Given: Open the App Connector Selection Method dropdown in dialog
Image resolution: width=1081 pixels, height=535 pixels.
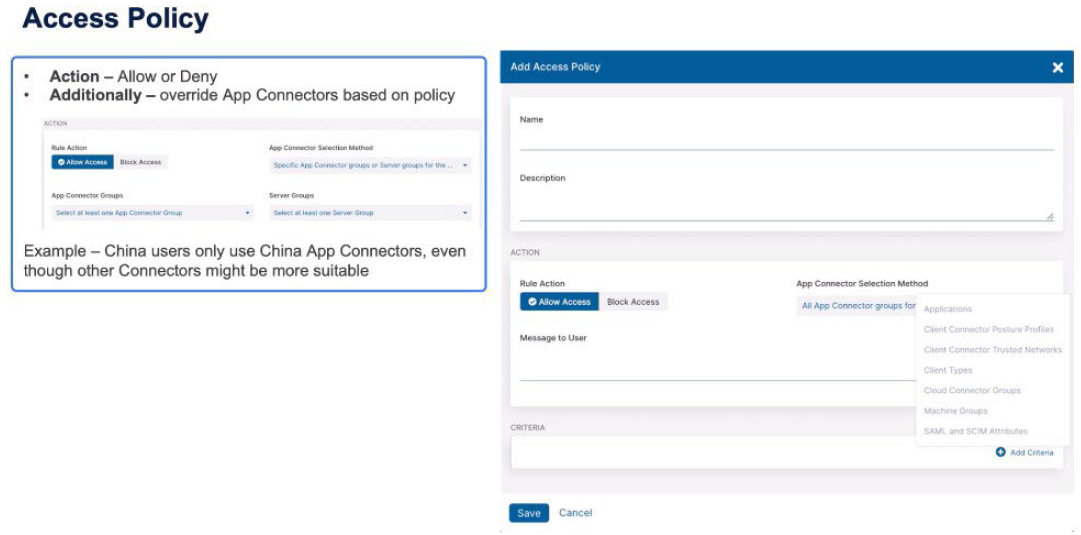Looking at the screenshot, I should coord(857,306).
